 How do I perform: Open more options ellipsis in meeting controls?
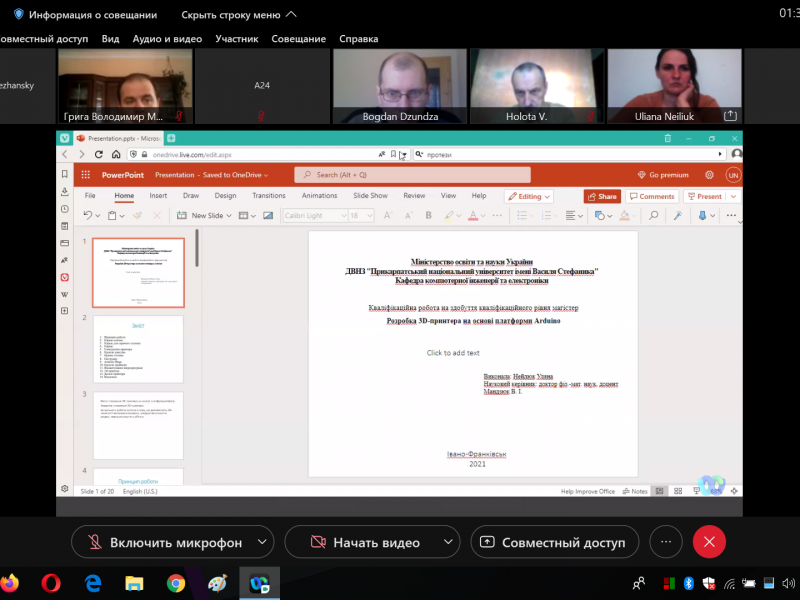tap(665, 541)
